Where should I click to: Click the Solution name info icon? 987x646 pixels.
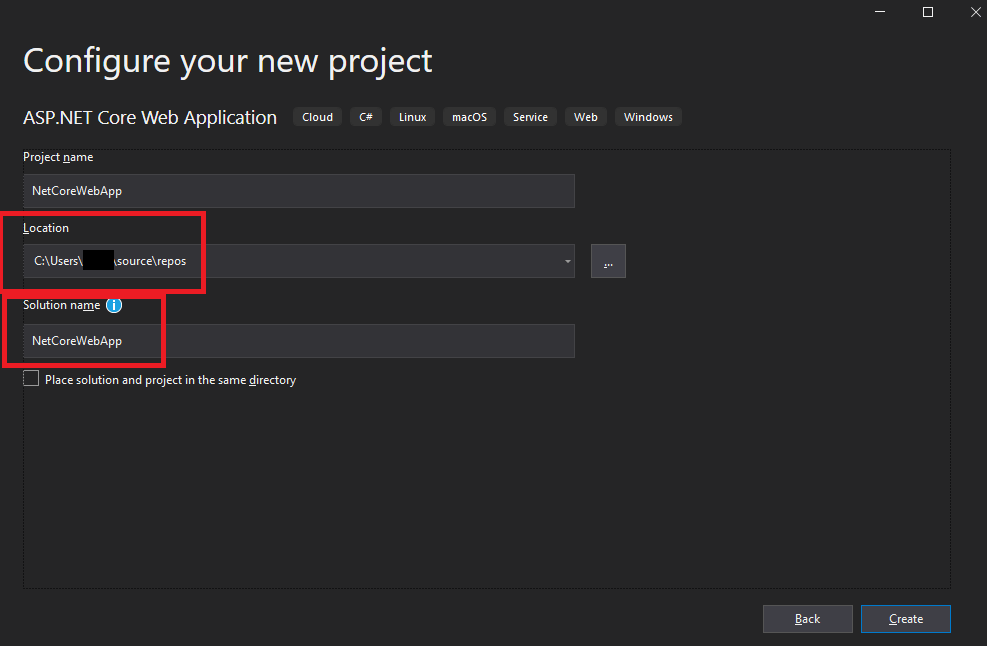(x=114, y=305)
